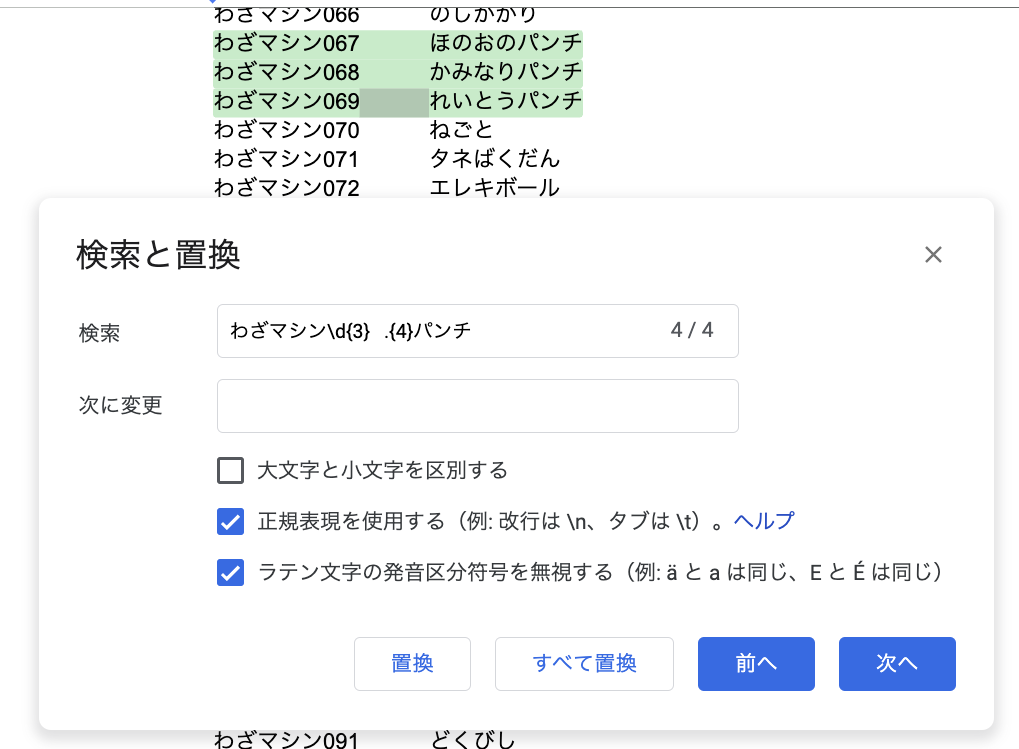Uncheck 正規表現を使用する checkbox
The height and width of the screenshot is (749, 1019).
point(231,522)
